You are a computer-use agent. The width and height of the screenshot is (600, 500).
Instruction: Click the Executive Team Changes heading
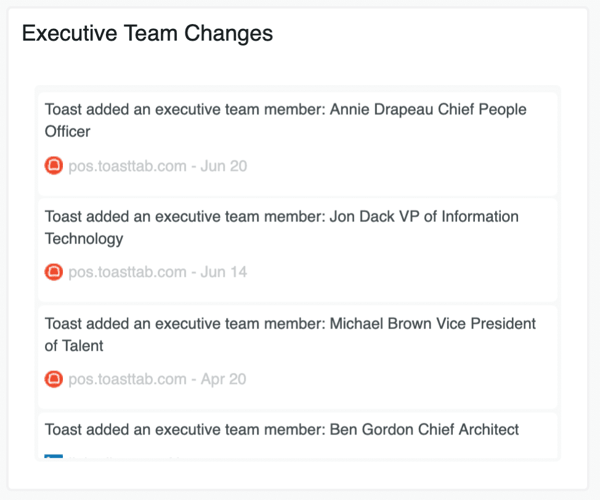(x=147, y=34)
